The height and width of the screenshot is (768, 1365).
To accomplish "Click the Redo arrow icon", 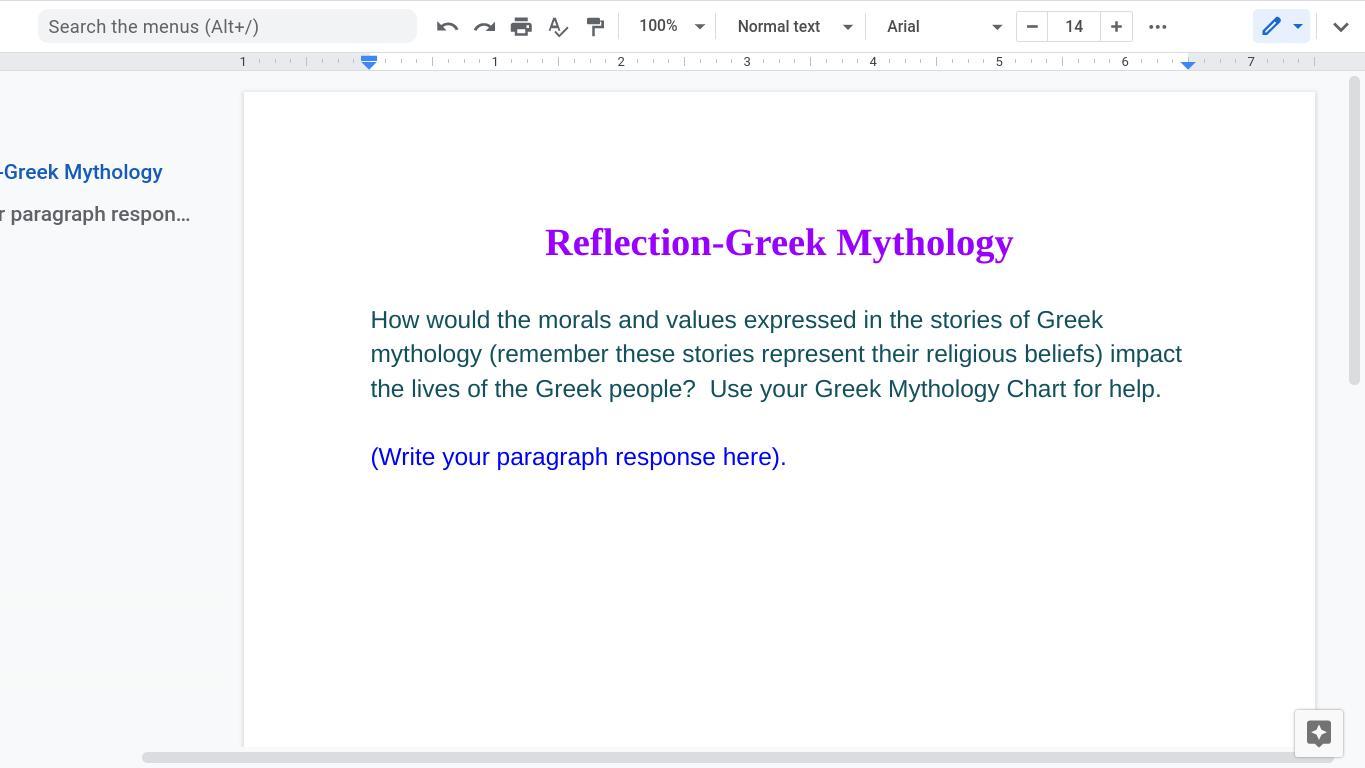I will coord(484,27).
